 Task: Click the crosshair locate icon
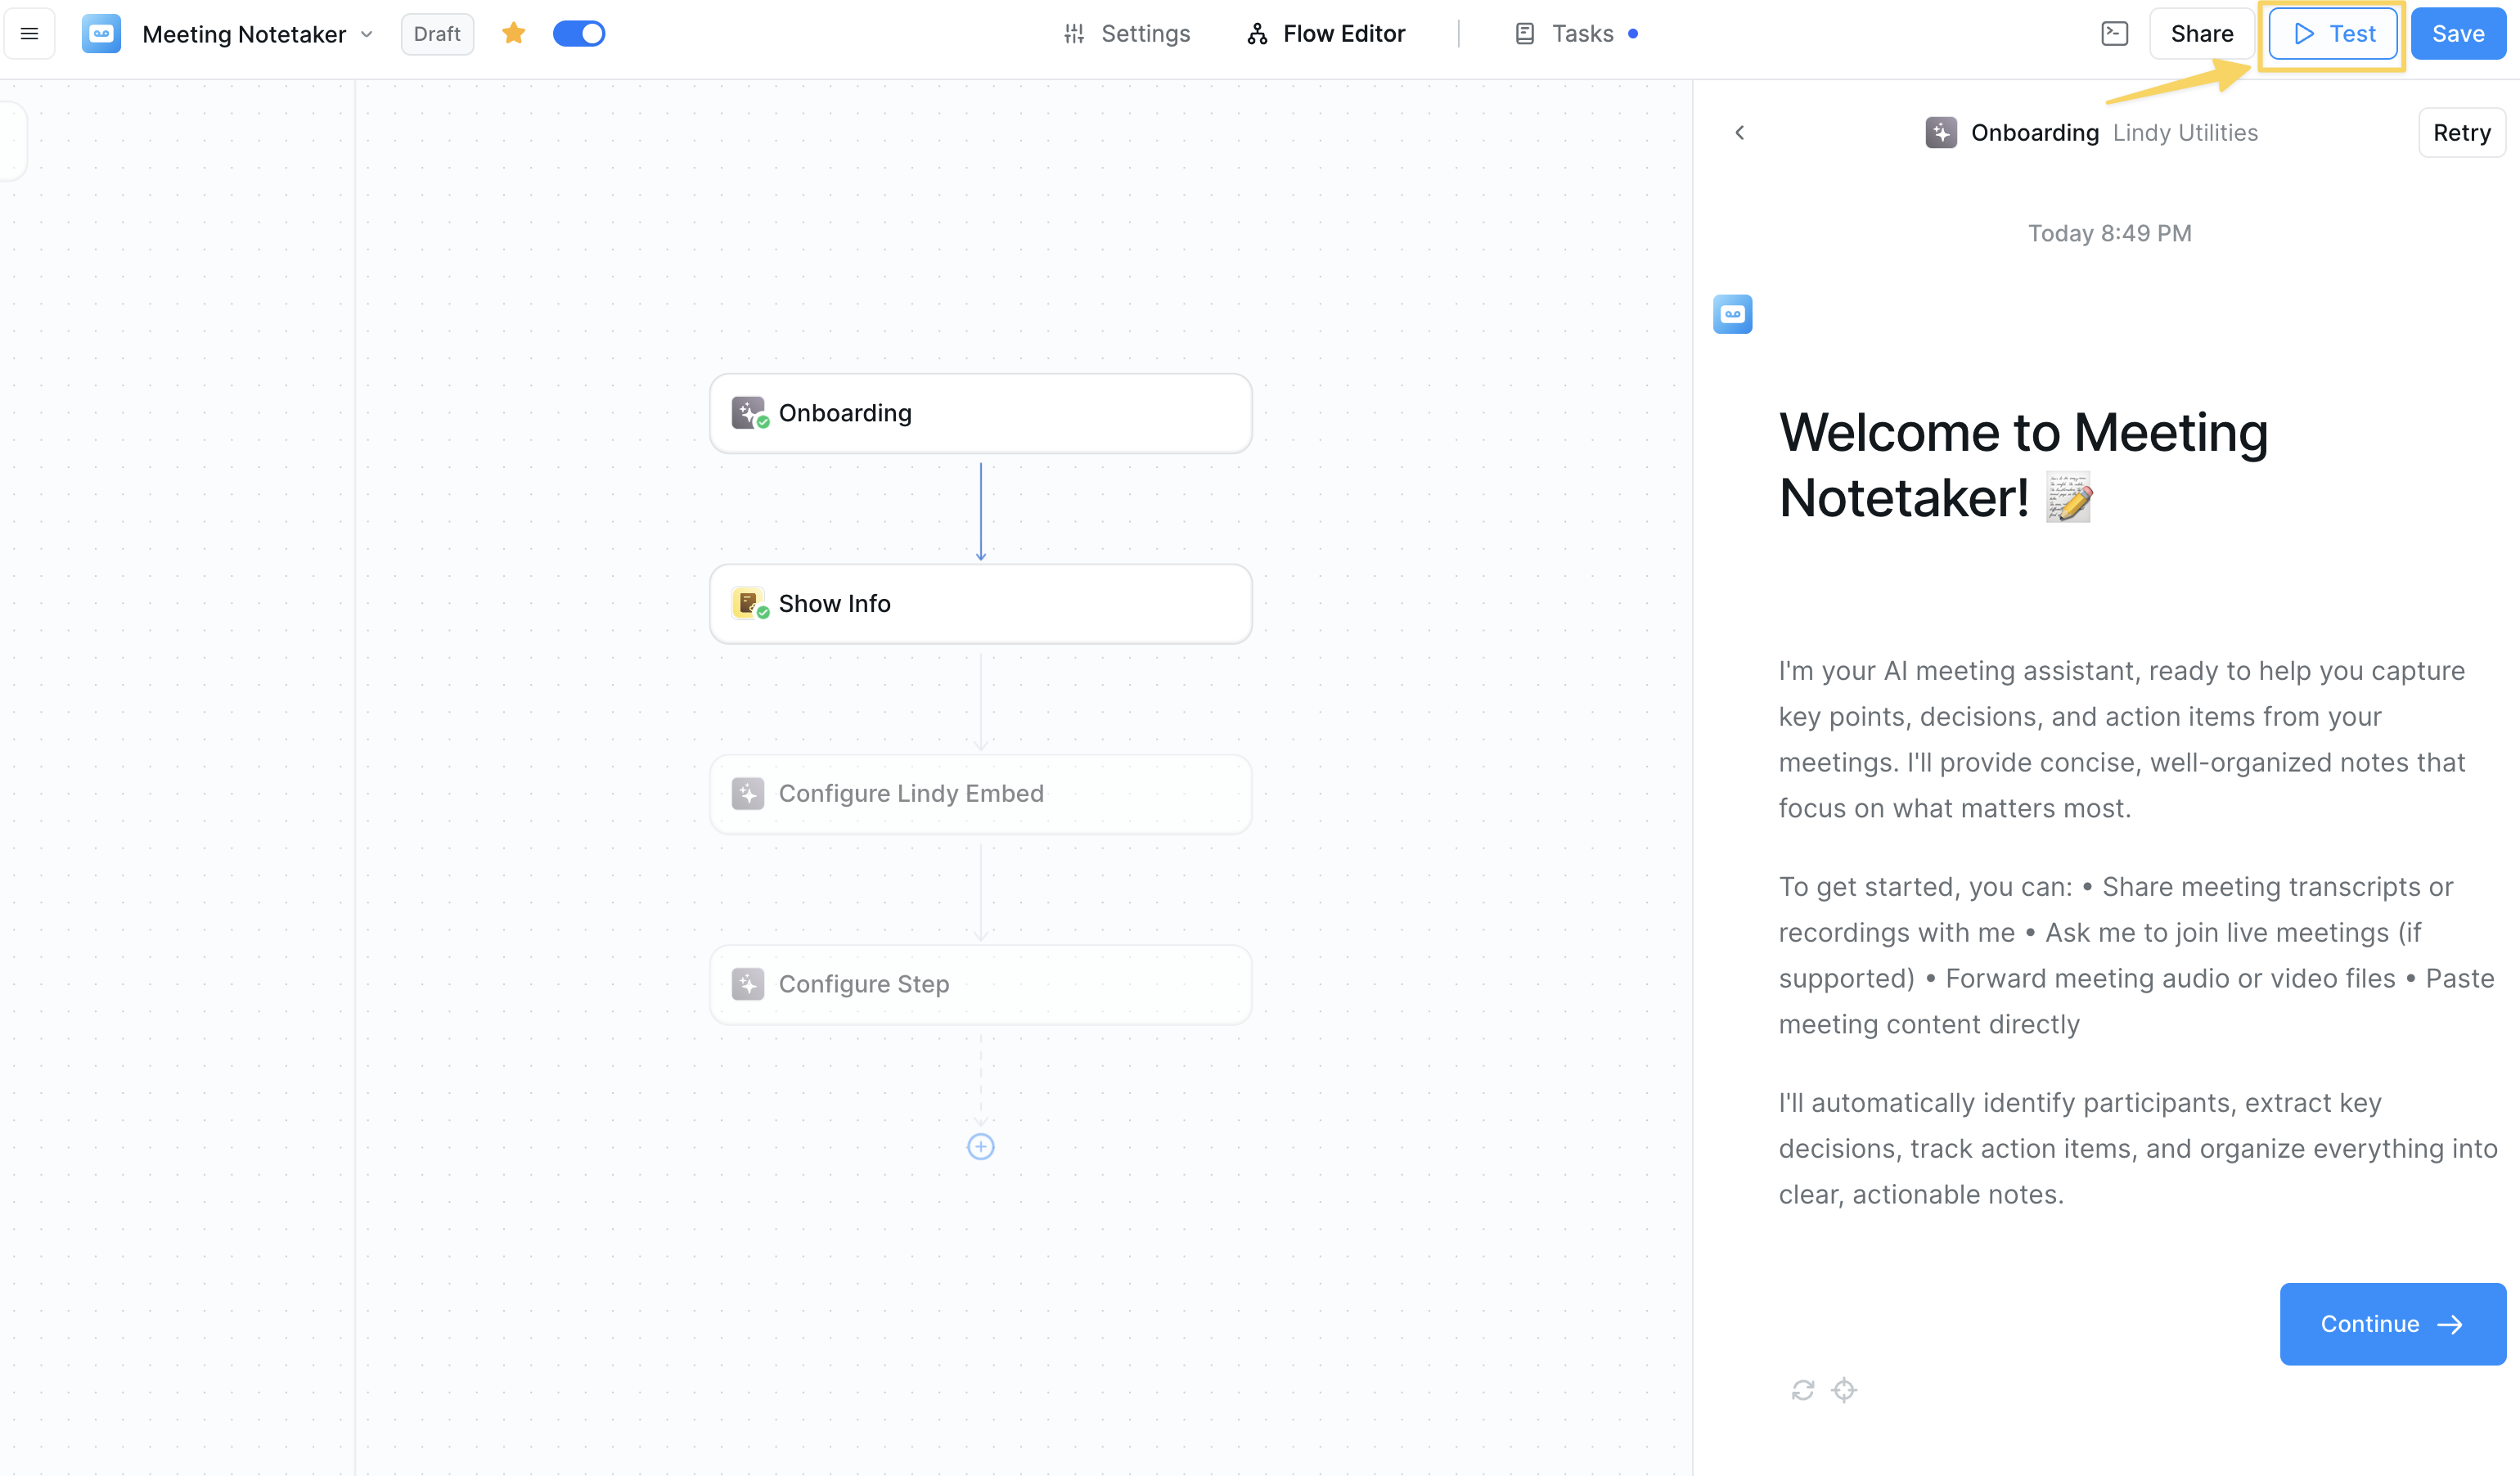[x=1844, y=1390]
